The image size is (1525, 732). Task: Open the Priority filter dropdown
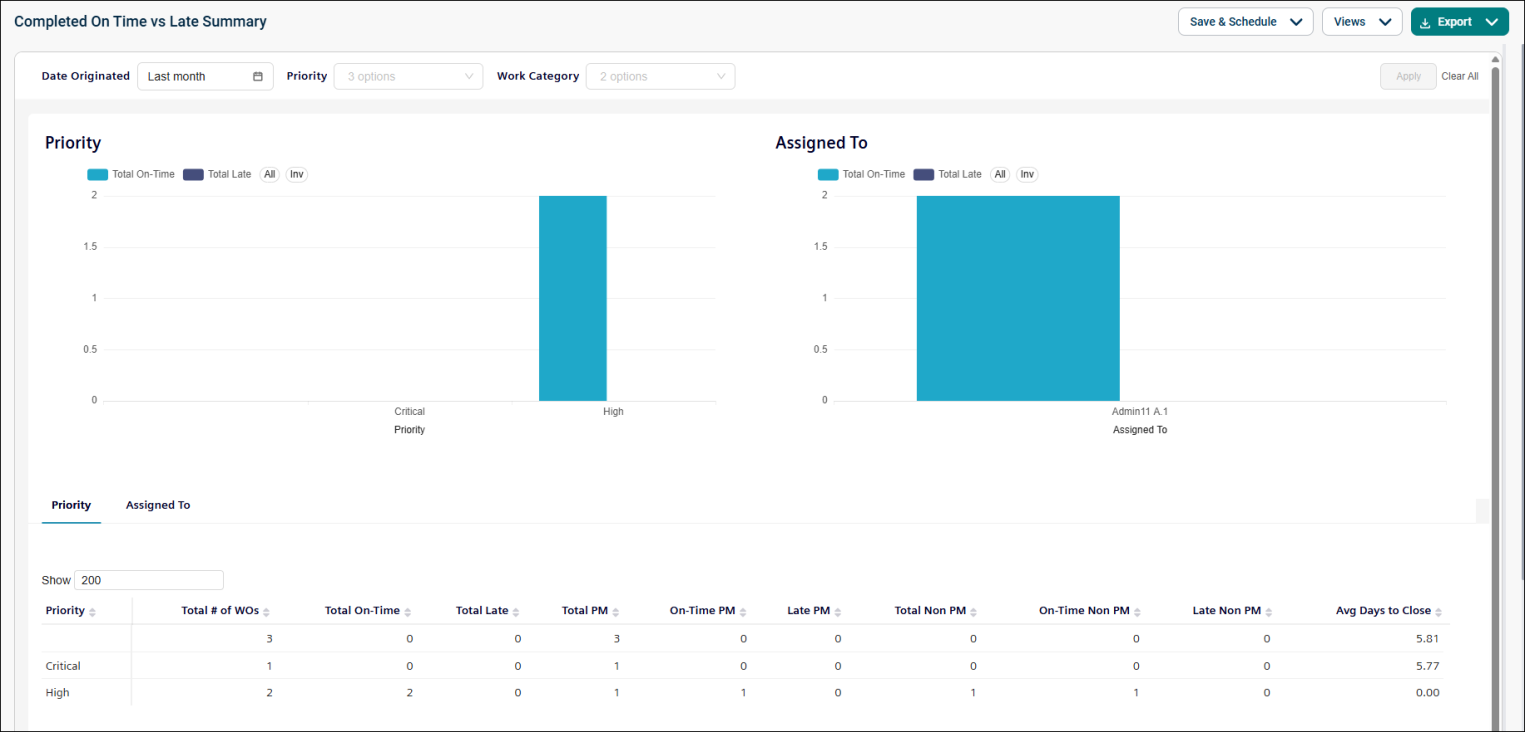pos(408,76)
